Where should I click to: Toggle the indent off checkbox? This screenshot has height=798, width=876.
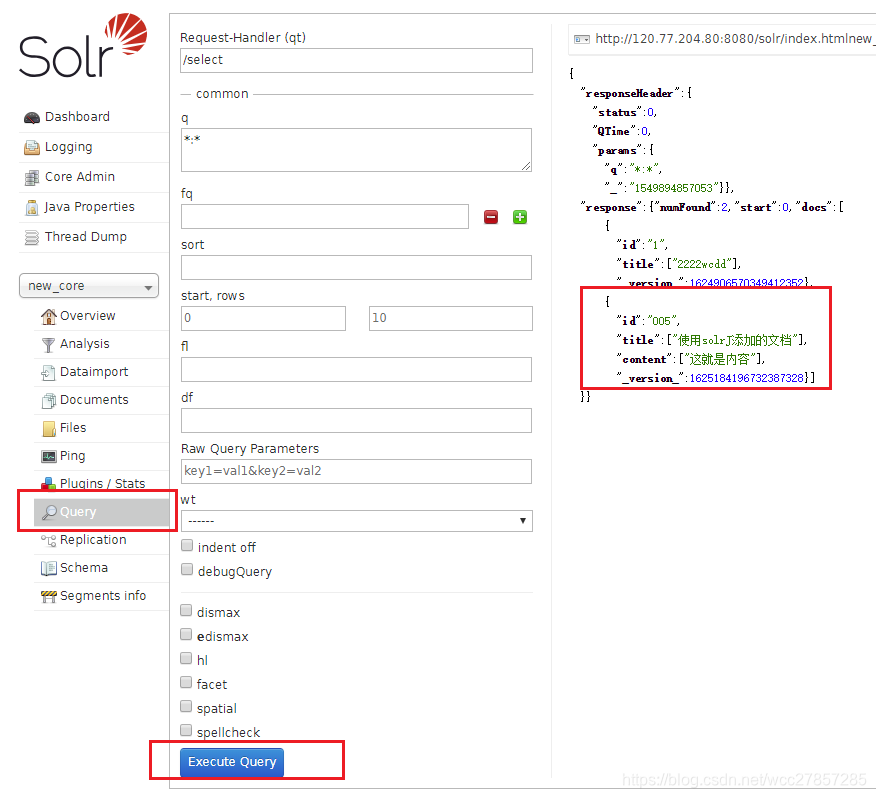(x=187, y=545)
